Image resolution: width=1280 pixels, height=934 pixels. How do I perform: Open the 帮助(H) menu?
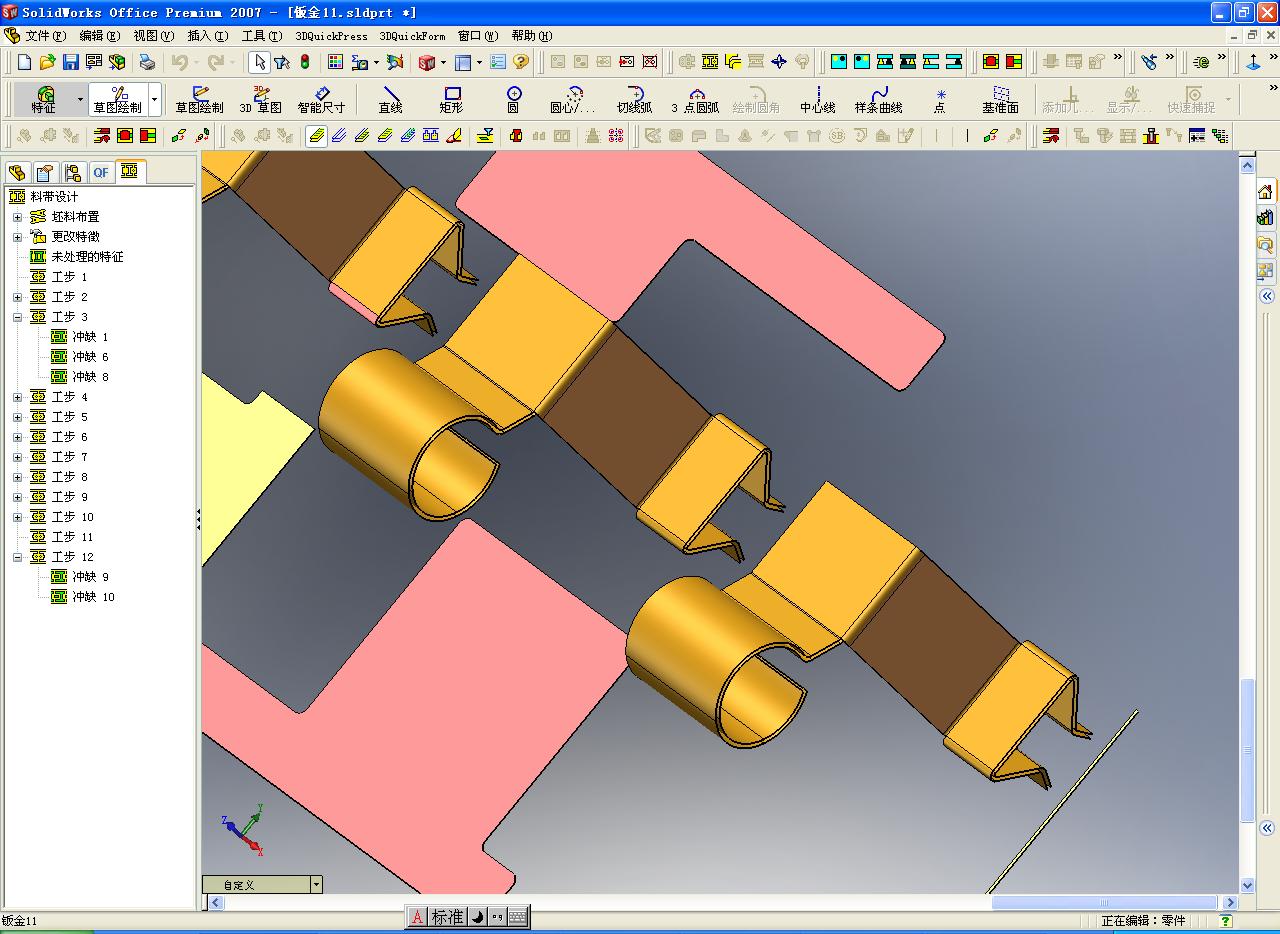(531, 36)
